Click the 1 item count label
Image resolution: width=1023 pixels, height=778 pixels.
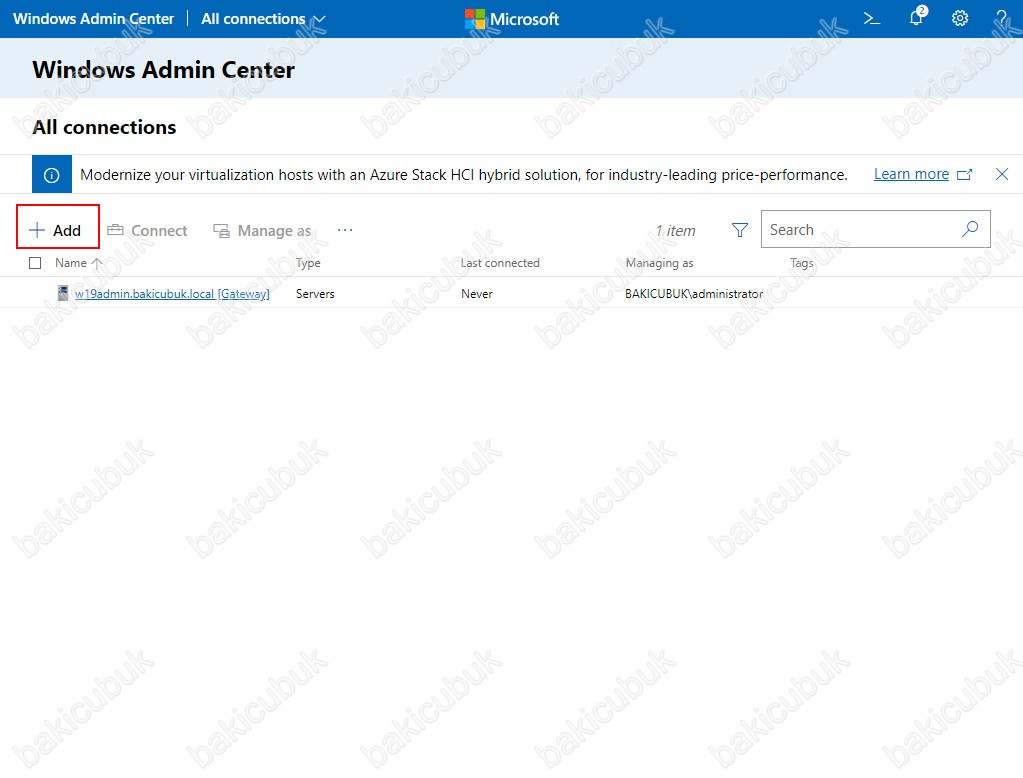coord(675,230)
